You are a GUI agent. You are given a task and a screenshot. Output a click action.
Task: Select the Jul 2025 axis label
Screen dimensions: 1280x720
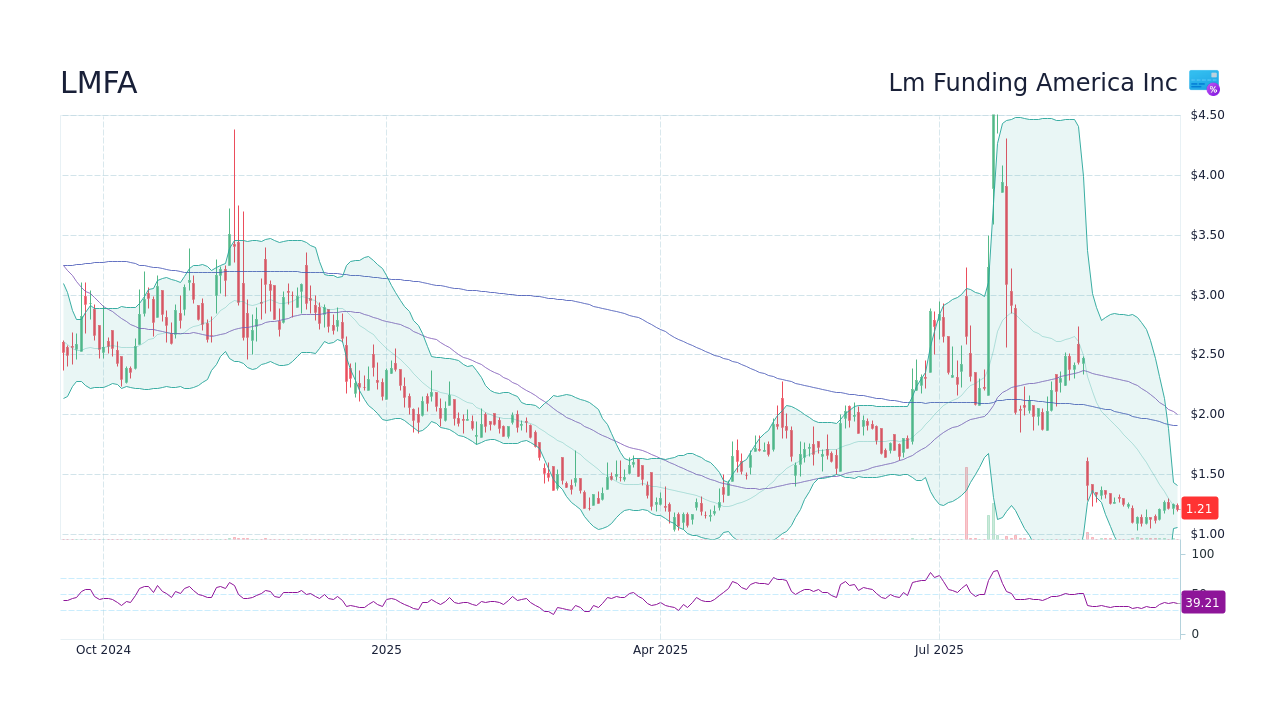(x=938, y=649)
